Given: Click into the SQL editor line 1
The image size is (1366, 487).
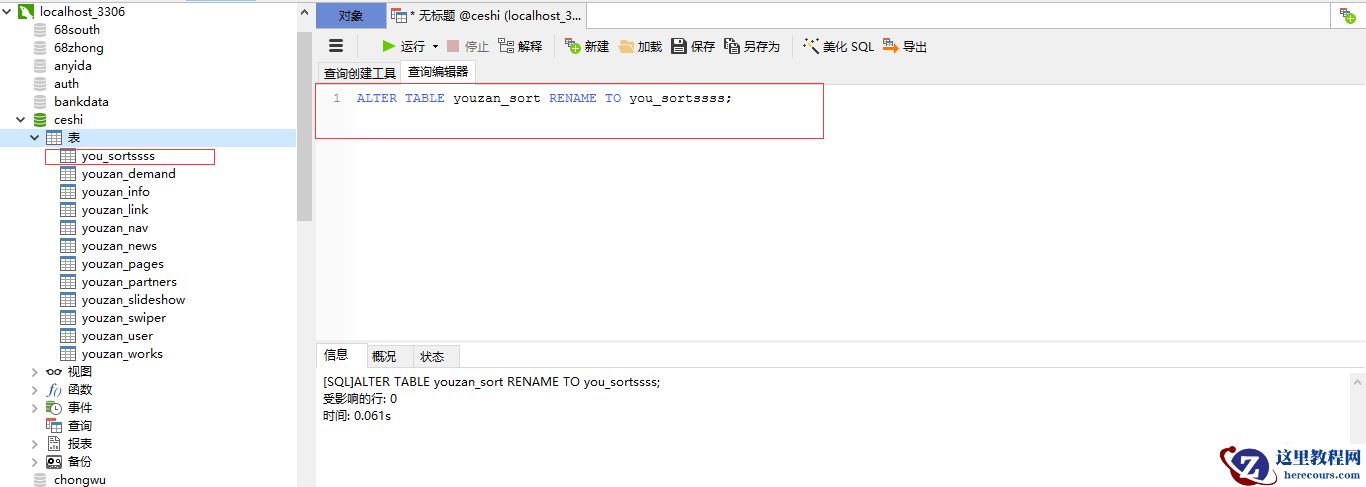Looking at the screenshot, I should pyautogui.click(x=544, y=98).
